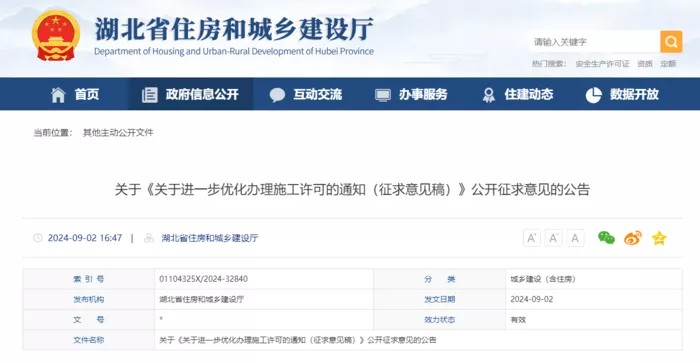700x363 pixels.
Task: Decrease font size with A- button
Action: pyautogui.click(x=554, y=238)
